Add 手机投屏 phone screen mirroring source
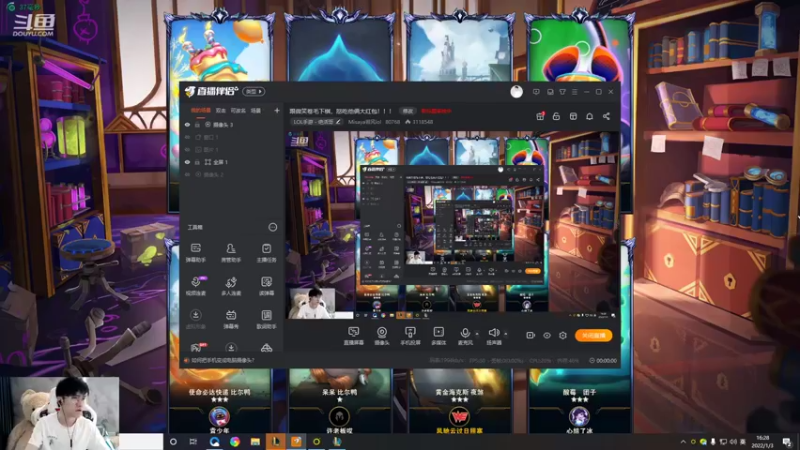 [x=410, y=336]
